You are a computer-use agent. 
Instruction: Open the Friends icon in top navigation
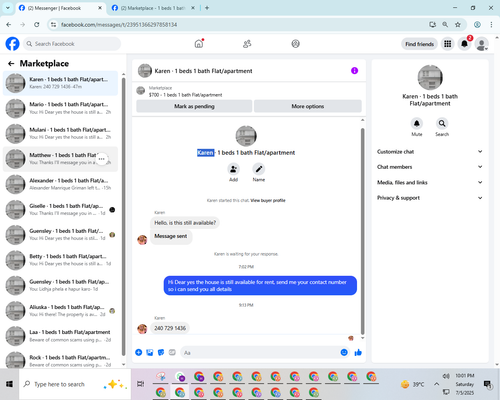247,44
